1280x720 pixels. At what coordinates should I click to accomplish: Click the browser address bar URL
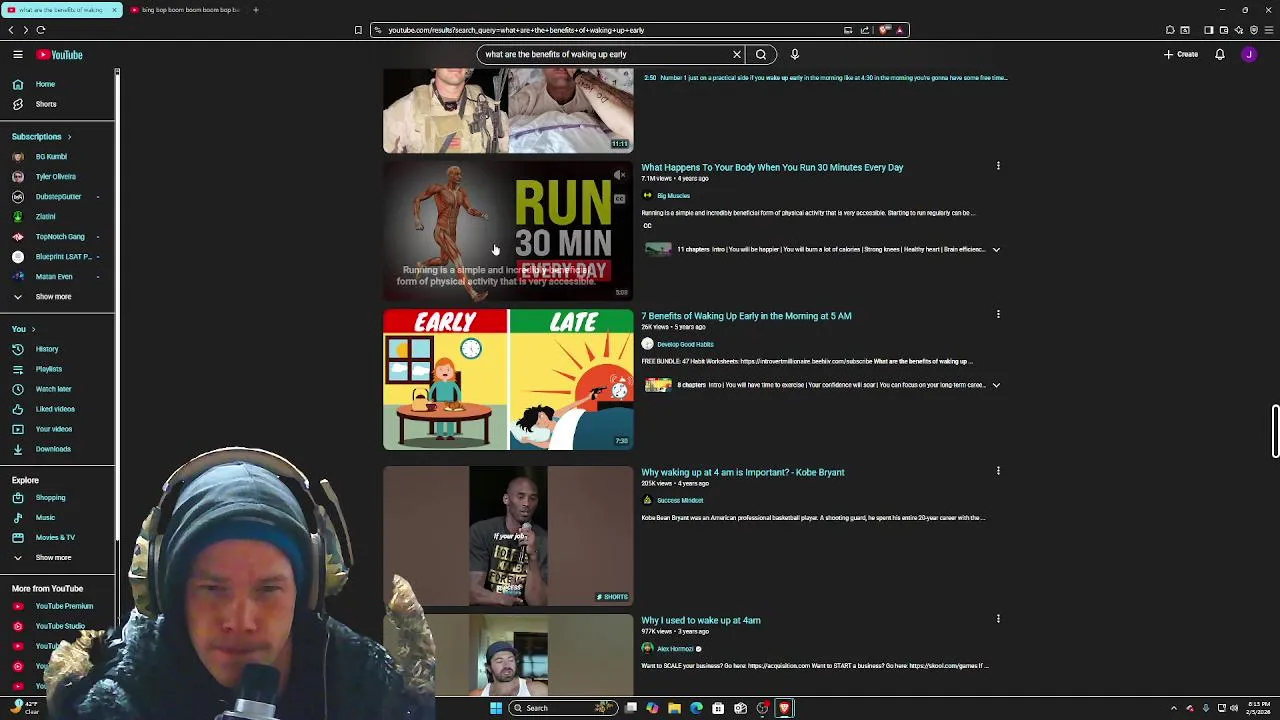(x=516, y=30)
